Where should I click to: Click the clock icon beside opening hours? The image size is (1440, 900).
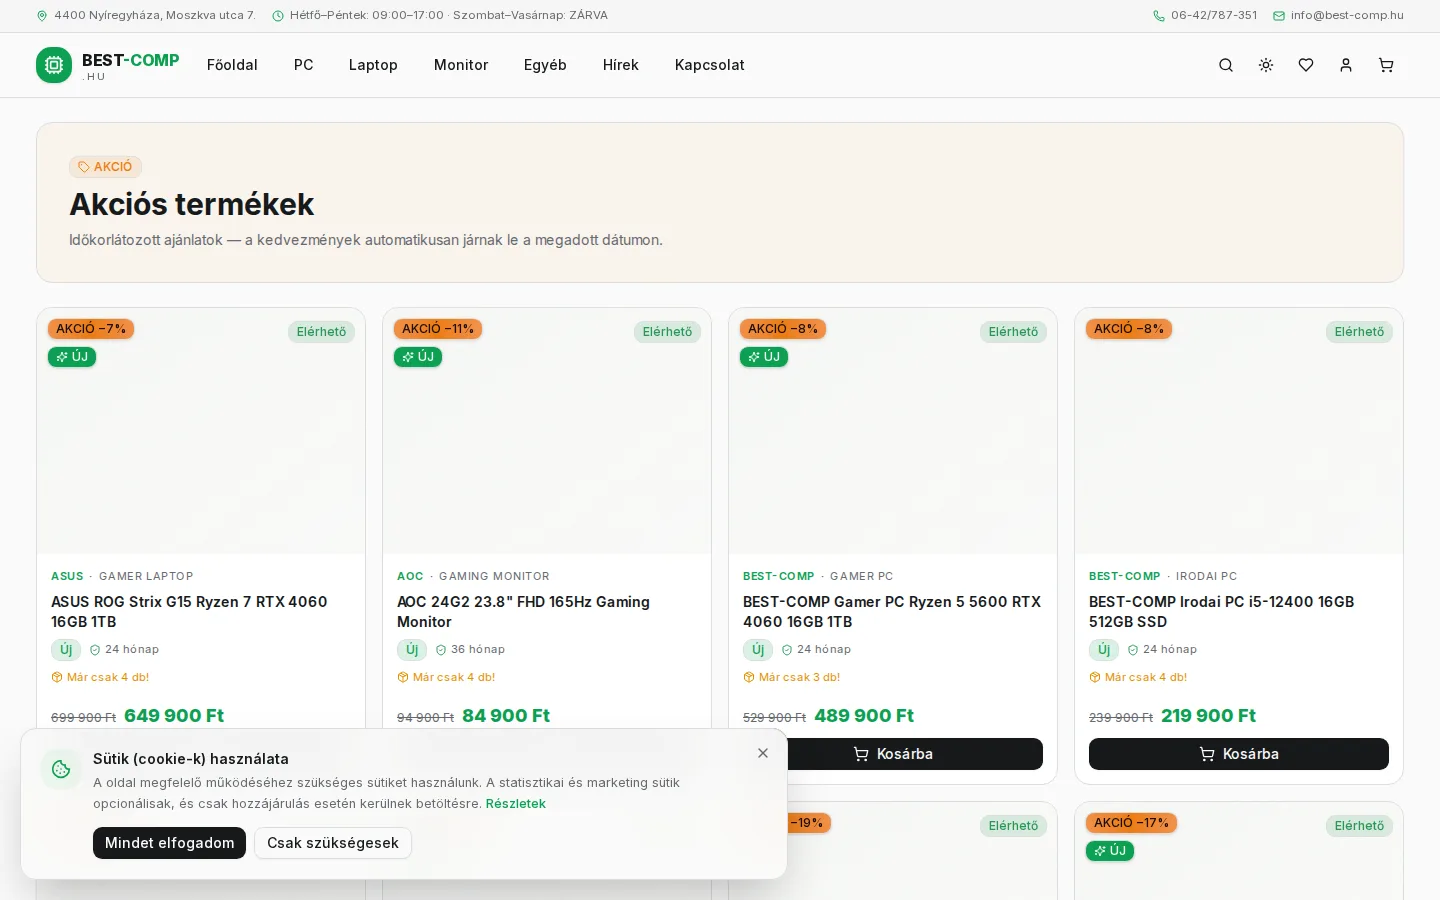coord(278,16)
